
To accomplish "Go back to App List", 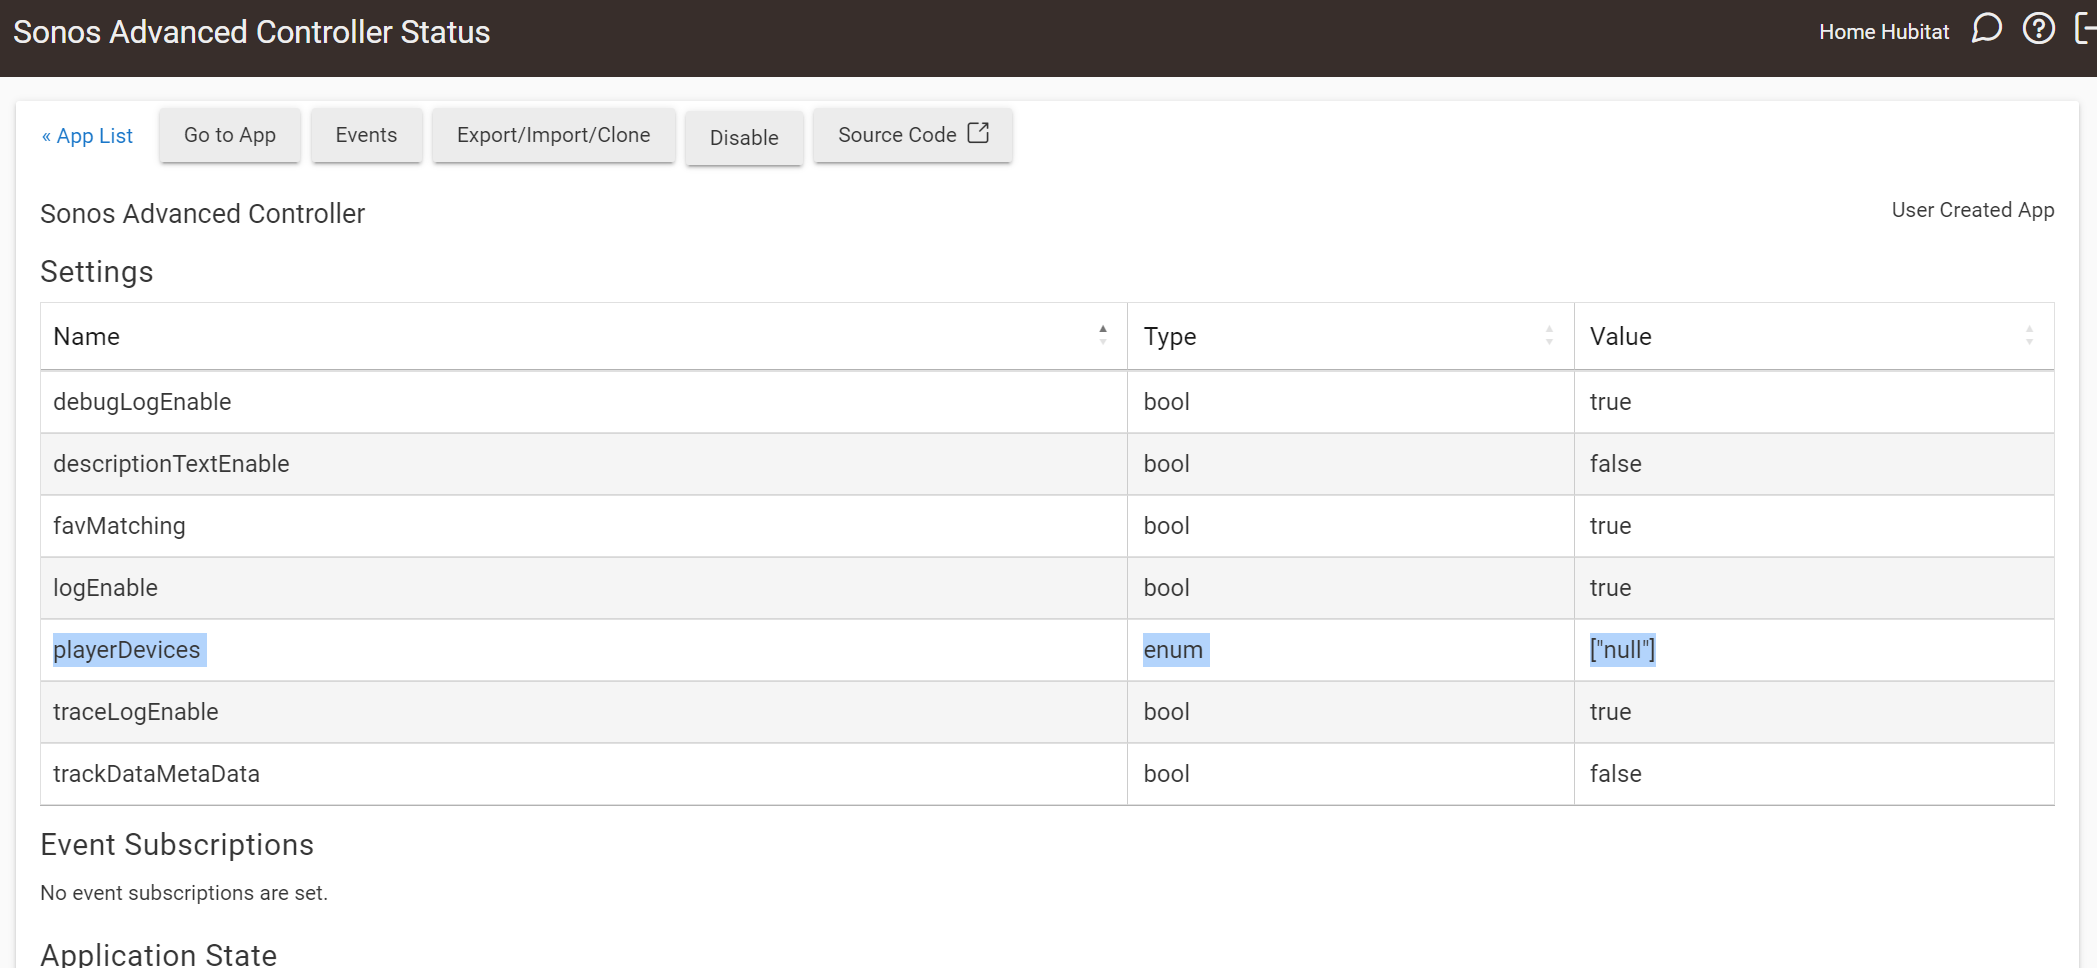I will coord(87,136).
